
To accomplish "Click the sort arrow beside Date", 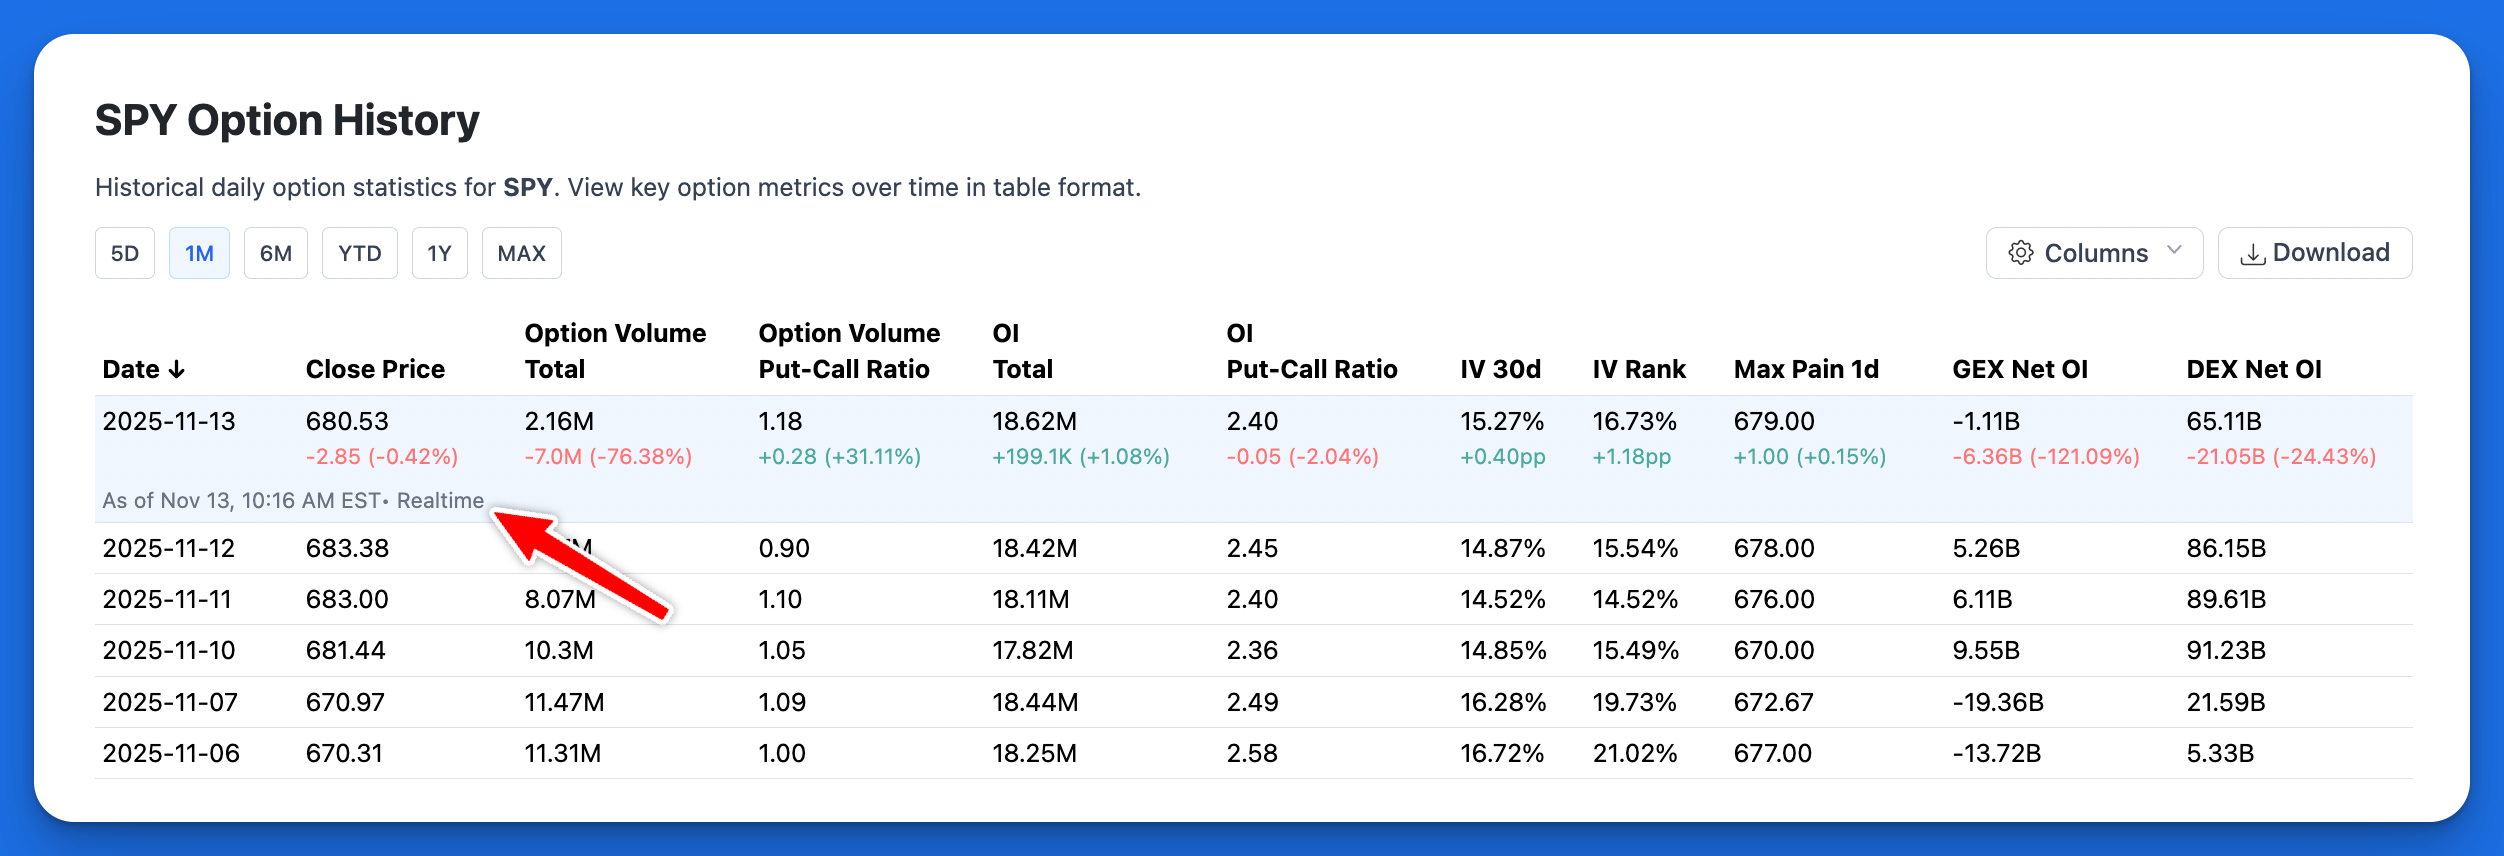I will [x=177, y=370].
